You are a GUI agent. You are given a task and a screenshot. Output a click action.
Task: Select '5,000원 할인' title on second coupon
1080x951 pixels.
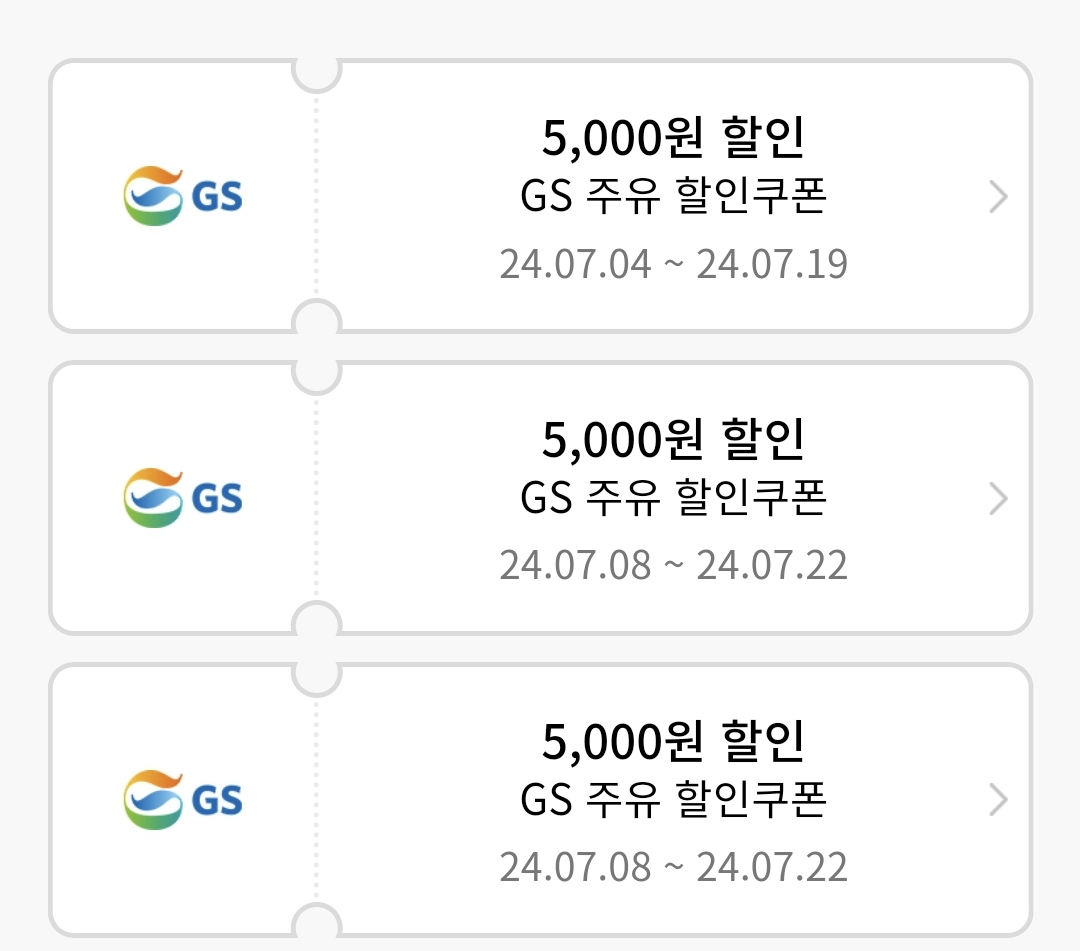(673, 439)
